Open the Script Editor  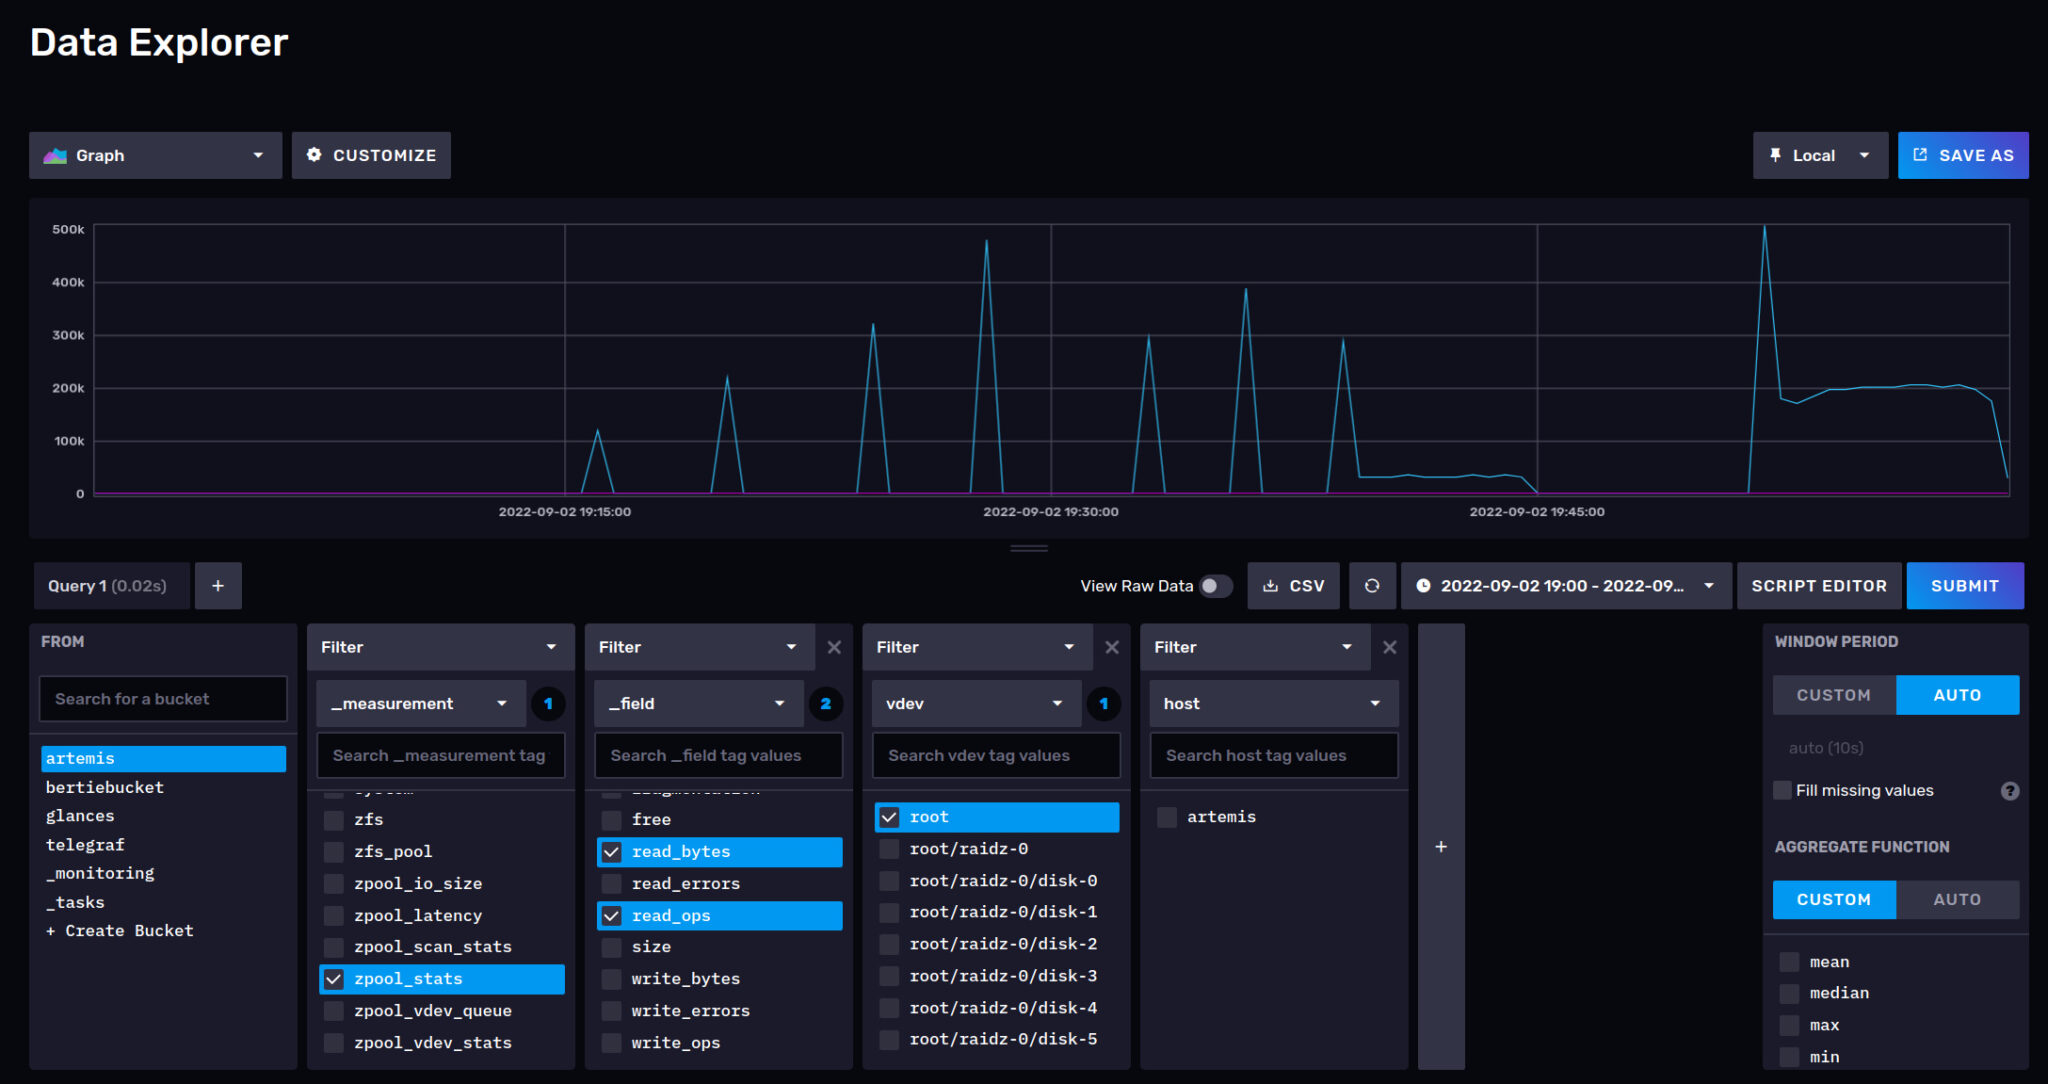click(x=1819, y=585)
